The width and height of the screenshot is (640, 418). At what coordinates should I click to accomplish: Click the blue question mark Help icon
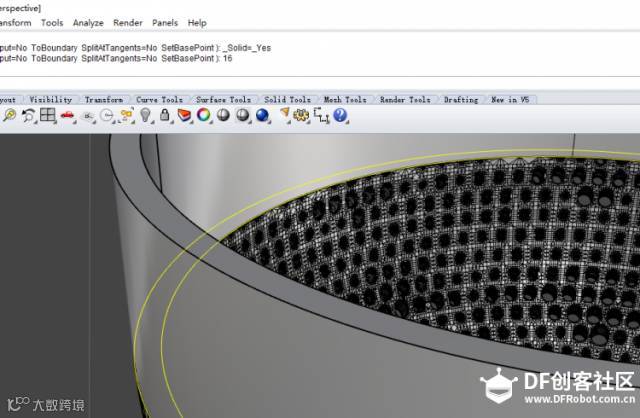pos(340,116)
